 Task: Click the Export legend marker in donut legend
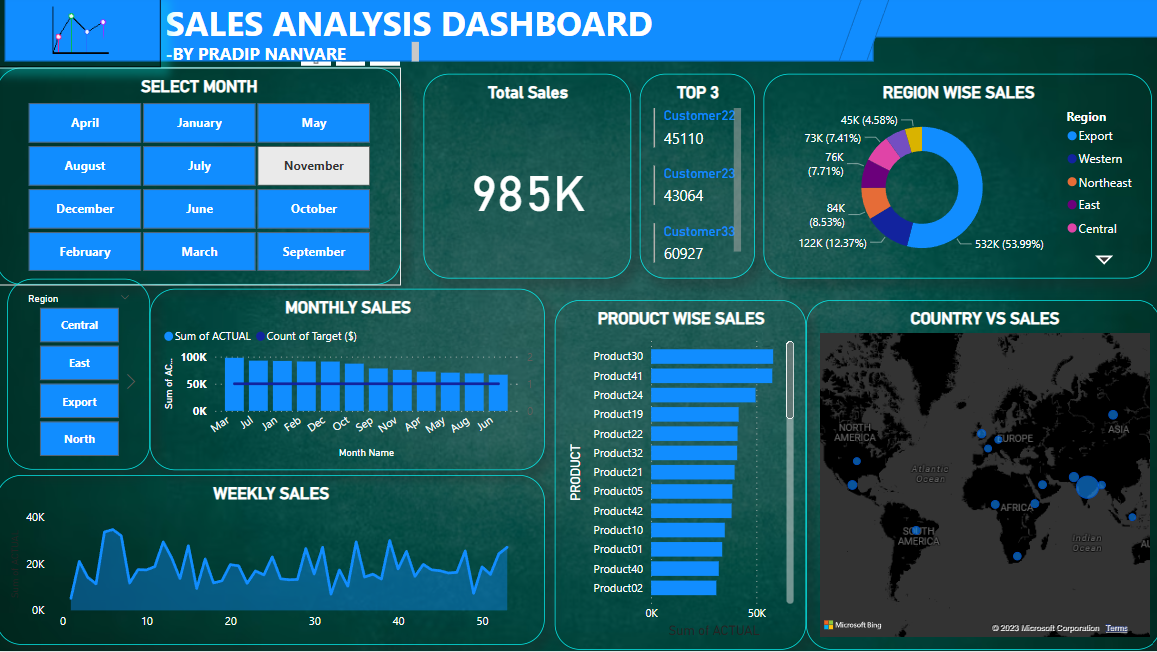[x=1072, y=136]
